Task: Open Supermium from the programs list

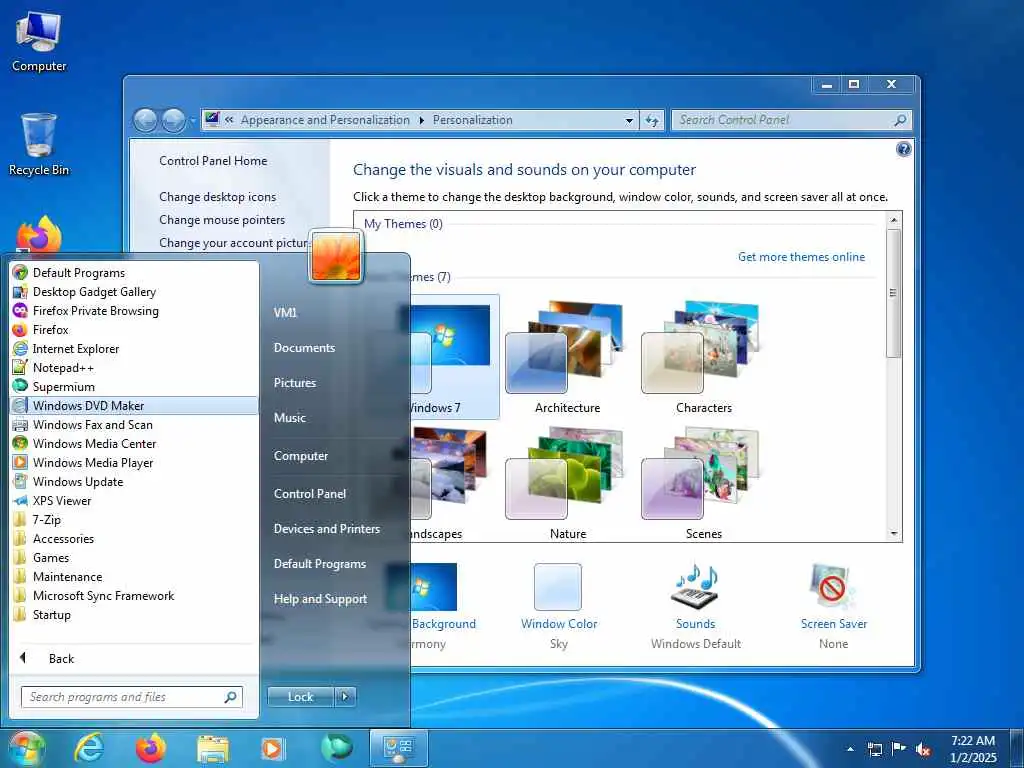Action: (134, 386)
